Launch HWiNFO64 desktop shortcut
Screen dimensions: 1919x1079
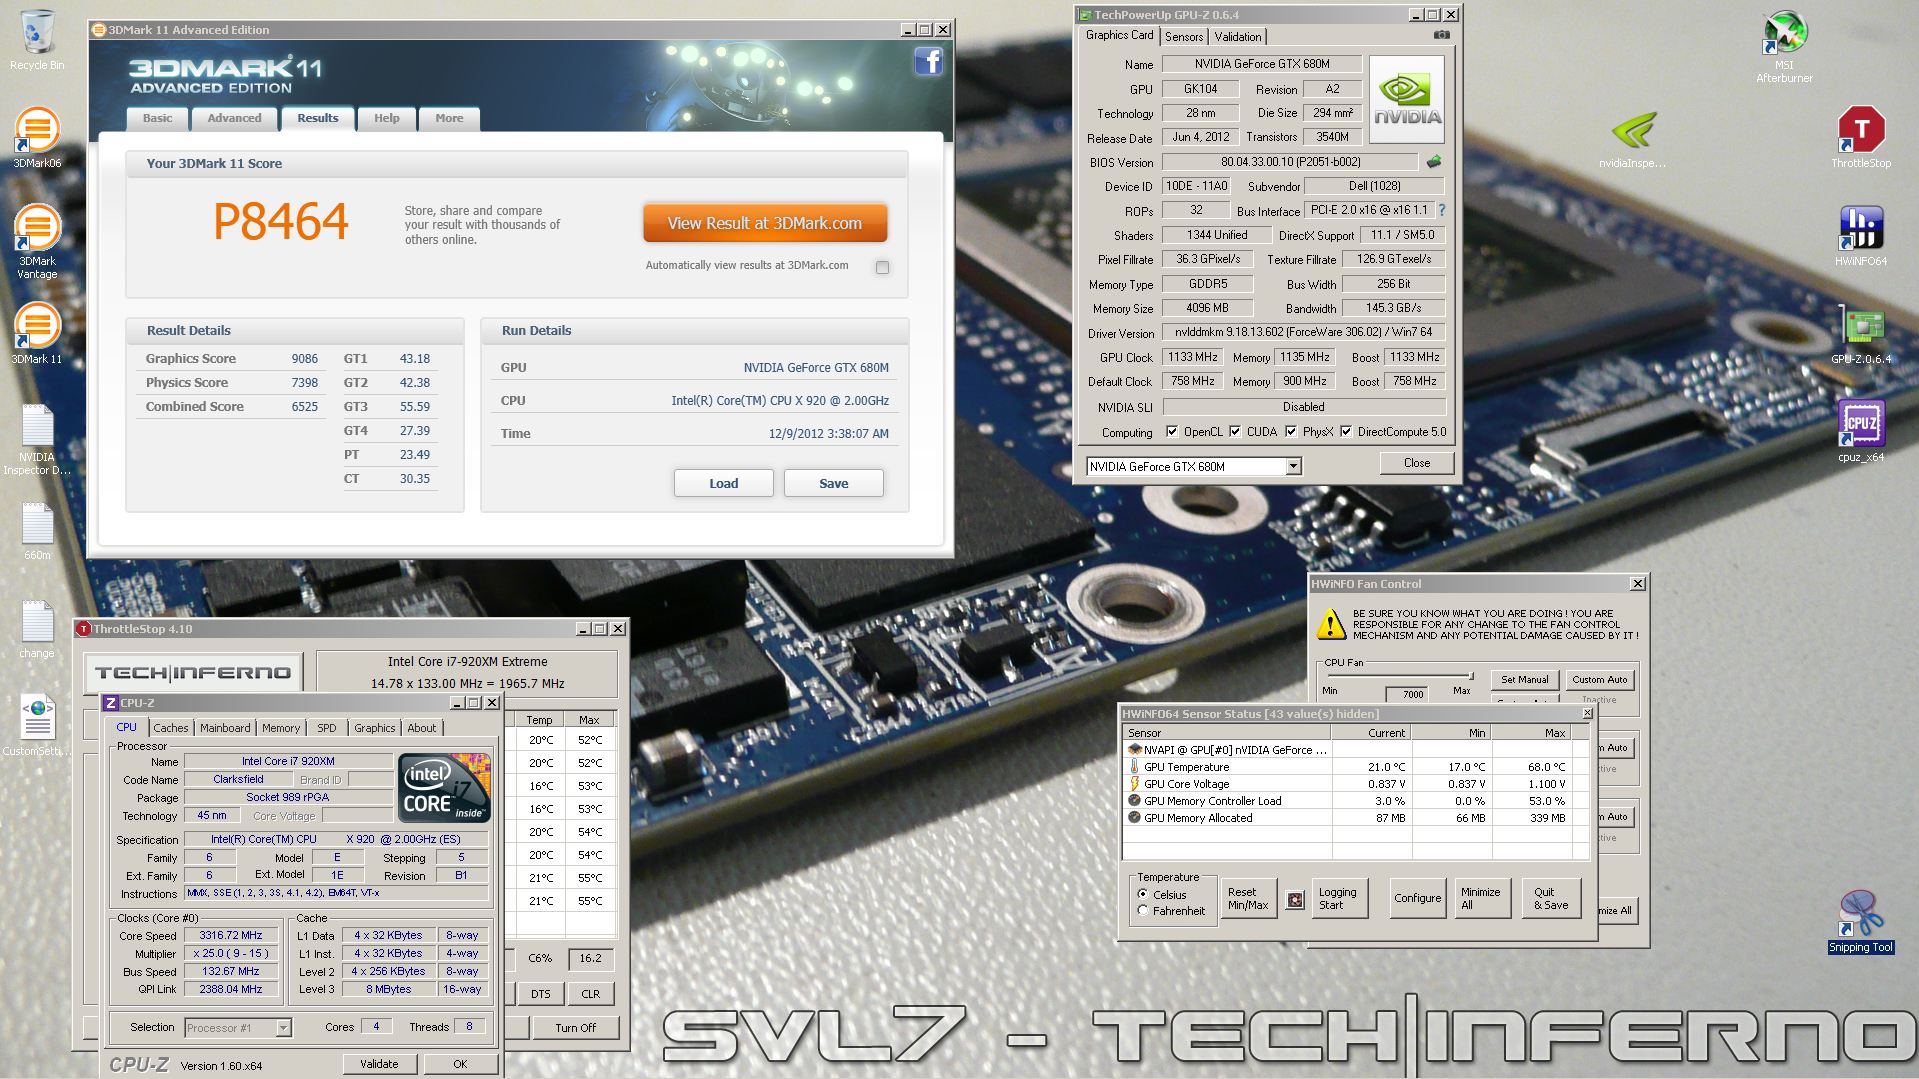click(x=1861, y=236)
